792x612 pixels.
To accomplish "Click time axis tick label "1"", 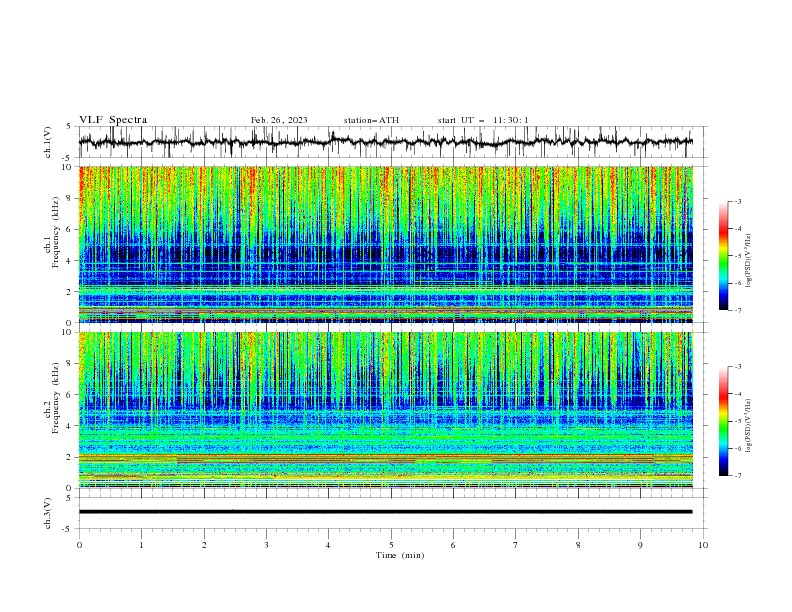I will coord(141,545).
